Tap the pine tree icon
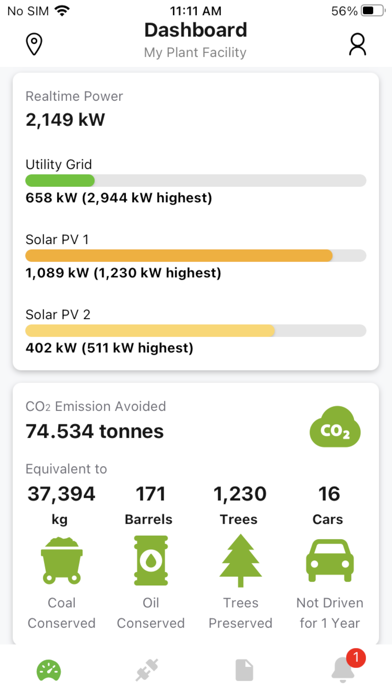Screen dimensions: 392x696 240,561
